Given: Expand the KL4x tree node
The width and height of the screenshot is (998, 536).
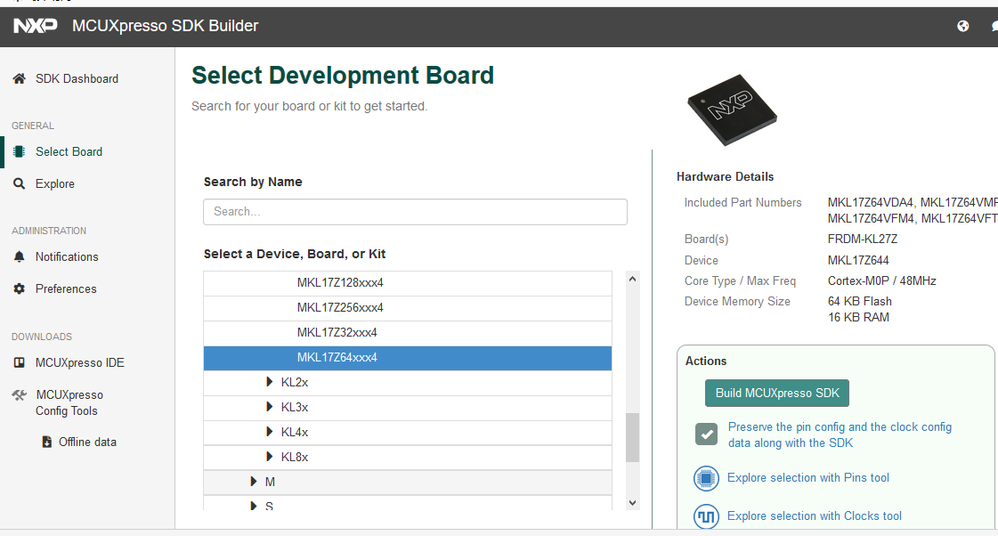Looking at the screenshot, I should (269, 432).
